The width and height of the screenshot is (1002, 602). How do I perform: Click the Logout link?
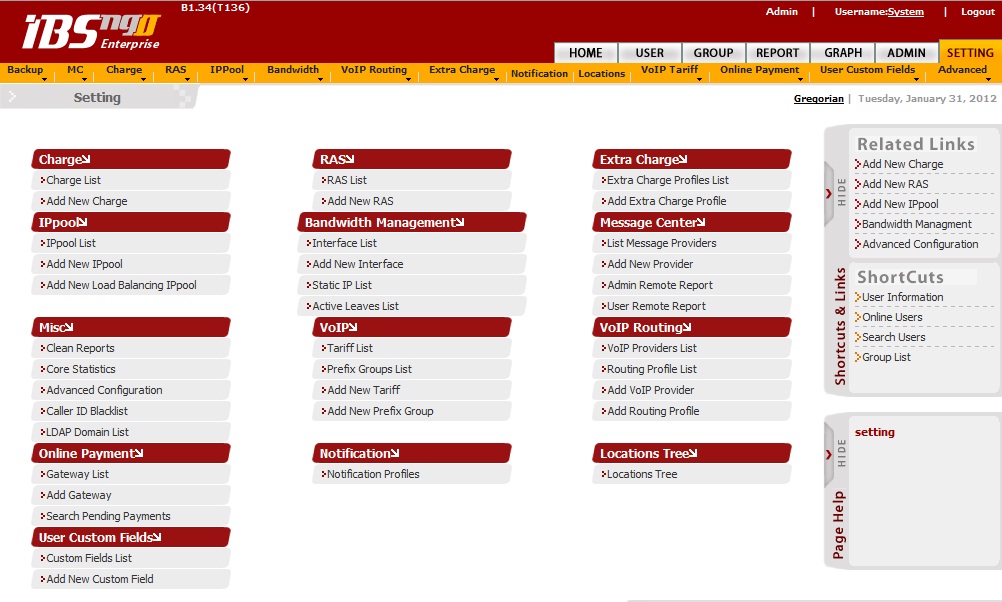click(977, 12)
